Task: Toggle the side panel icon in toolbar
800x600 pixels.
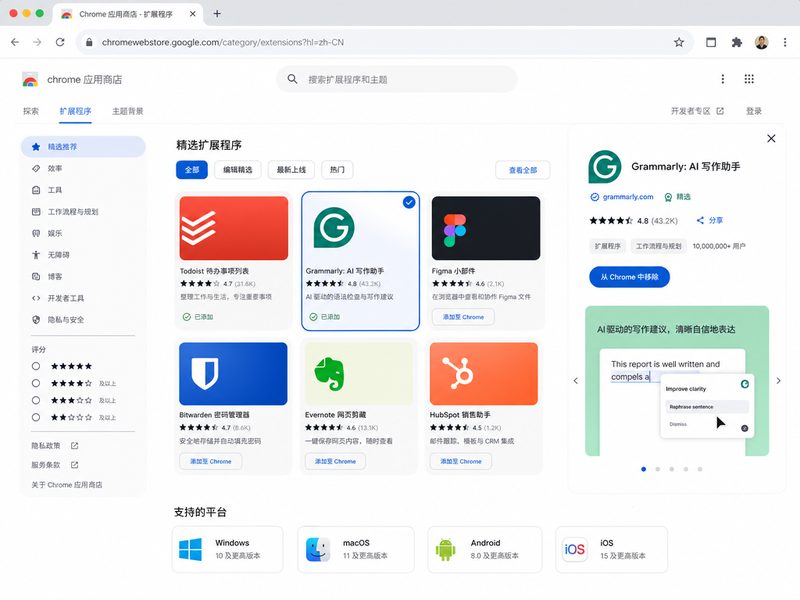Action: (711, 42)
